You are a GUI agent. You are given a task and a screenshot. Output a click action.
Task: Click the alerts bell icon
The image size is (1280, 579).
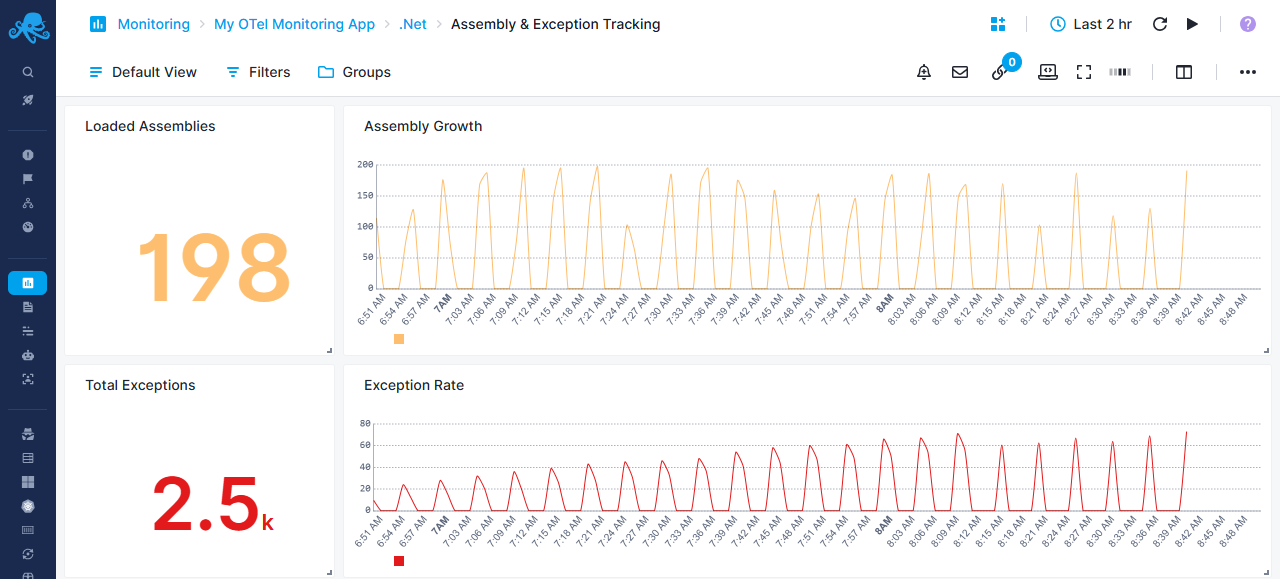tap(923, 71)
